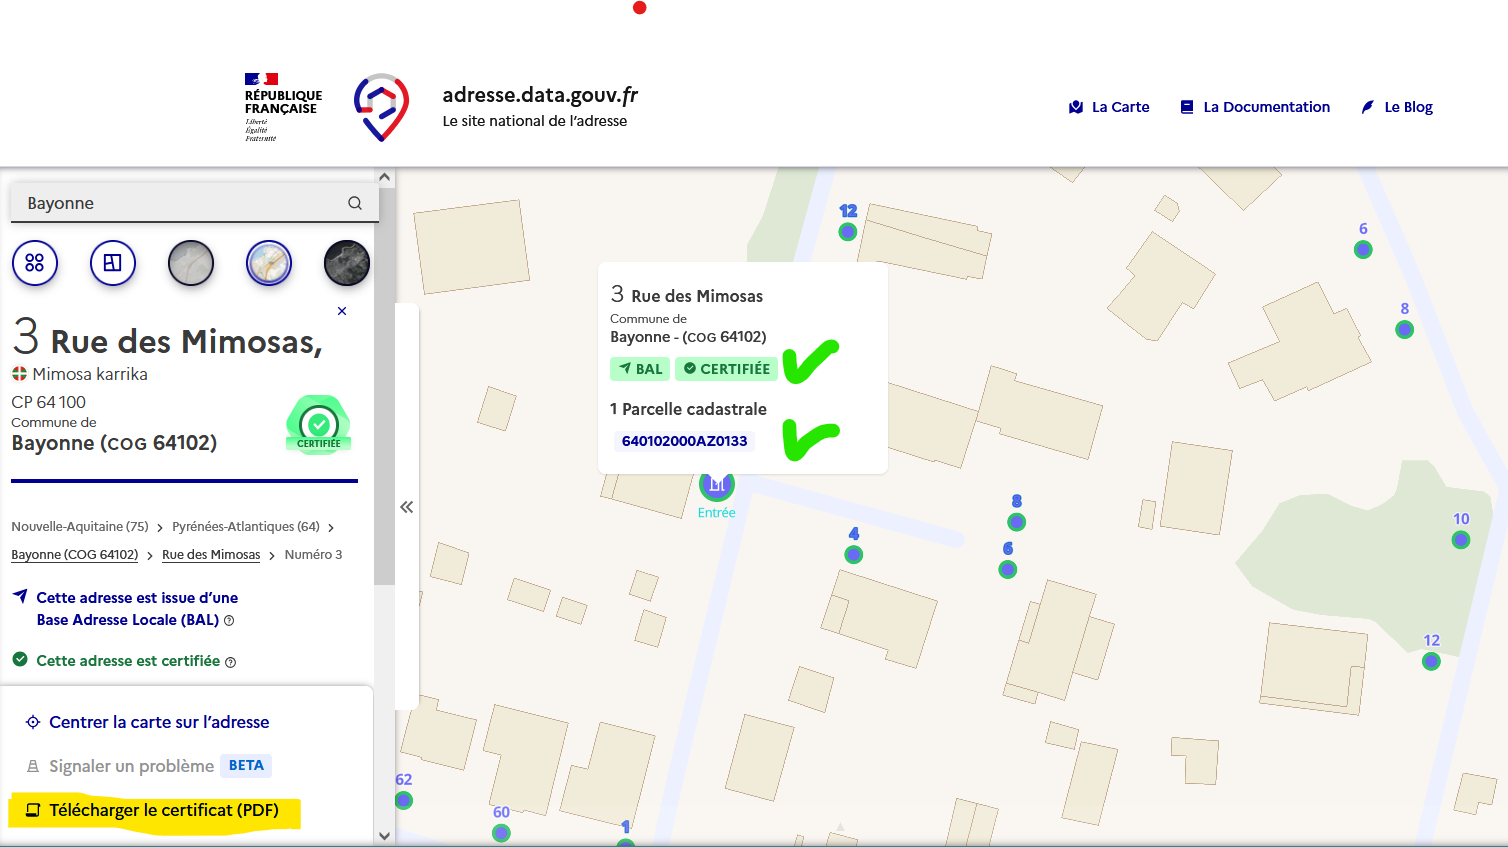Click the CERTIFIÉE tag in map popup
1508x847 pixels.
pyautogui.click(x=727, y=369)
